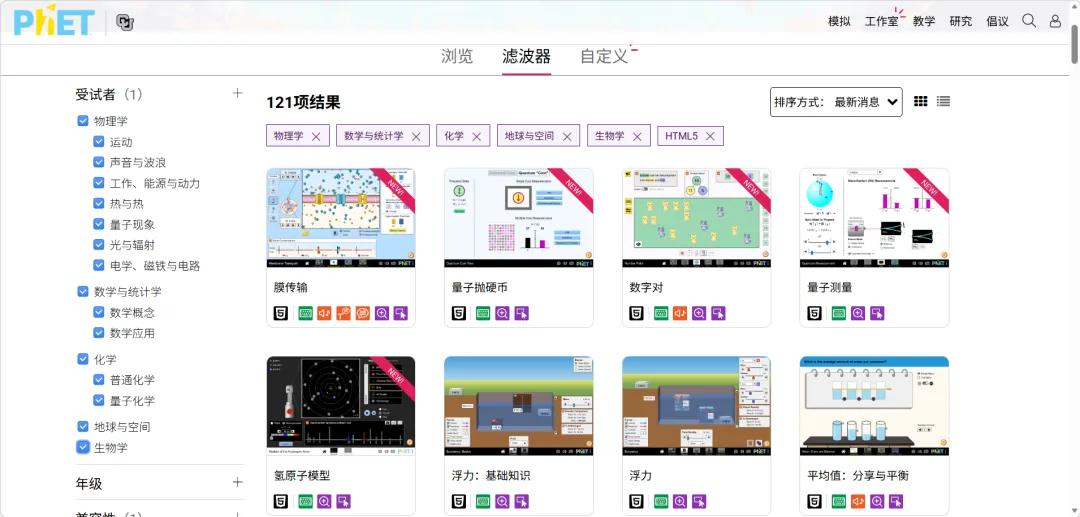Click sound icon on 数字对 card
Image resolution: width=1080 pixels, height=517 pixels.
[x=680, y=313]
